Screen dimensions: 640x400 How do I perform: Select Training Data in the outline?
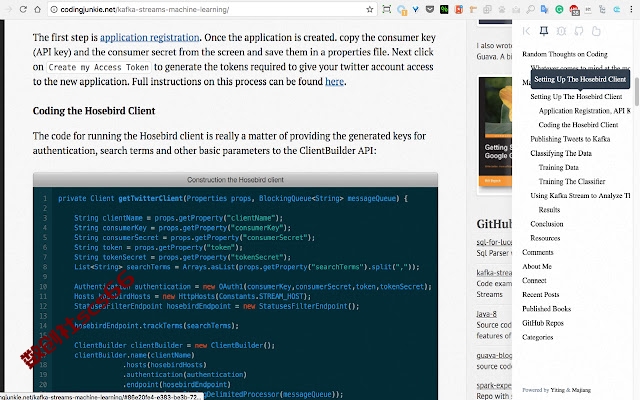tap(558, 167)
